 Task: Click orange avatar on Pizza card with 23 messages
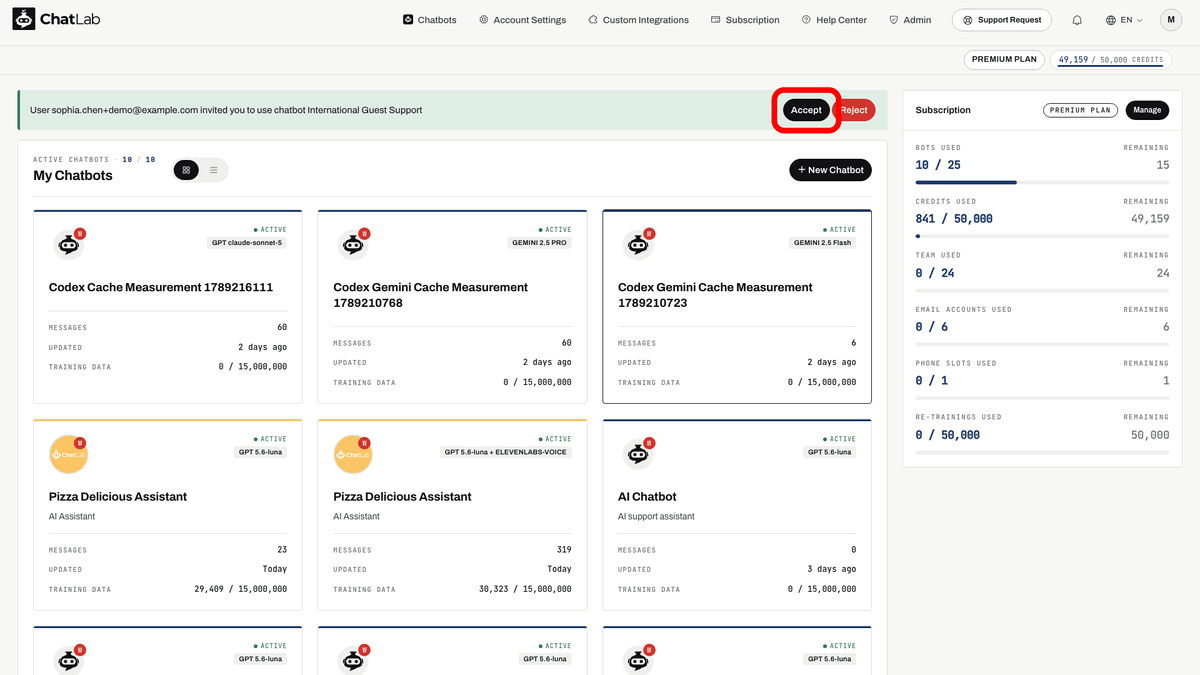tap(68, 454)
